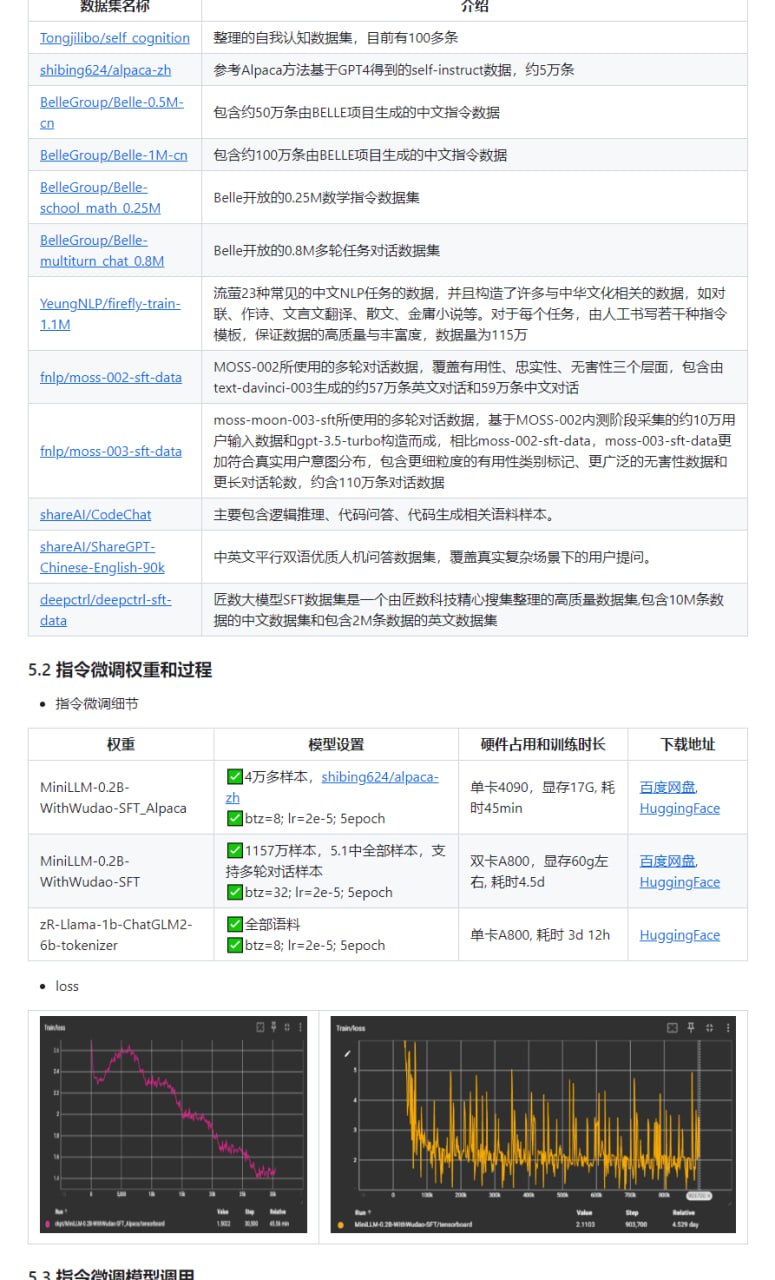This screenshot has height=1280, width=775.
Task: Select cell zR-Llama-1b-ChatGLM2-6b-tokenizer
Action: (x=121, y=935)
